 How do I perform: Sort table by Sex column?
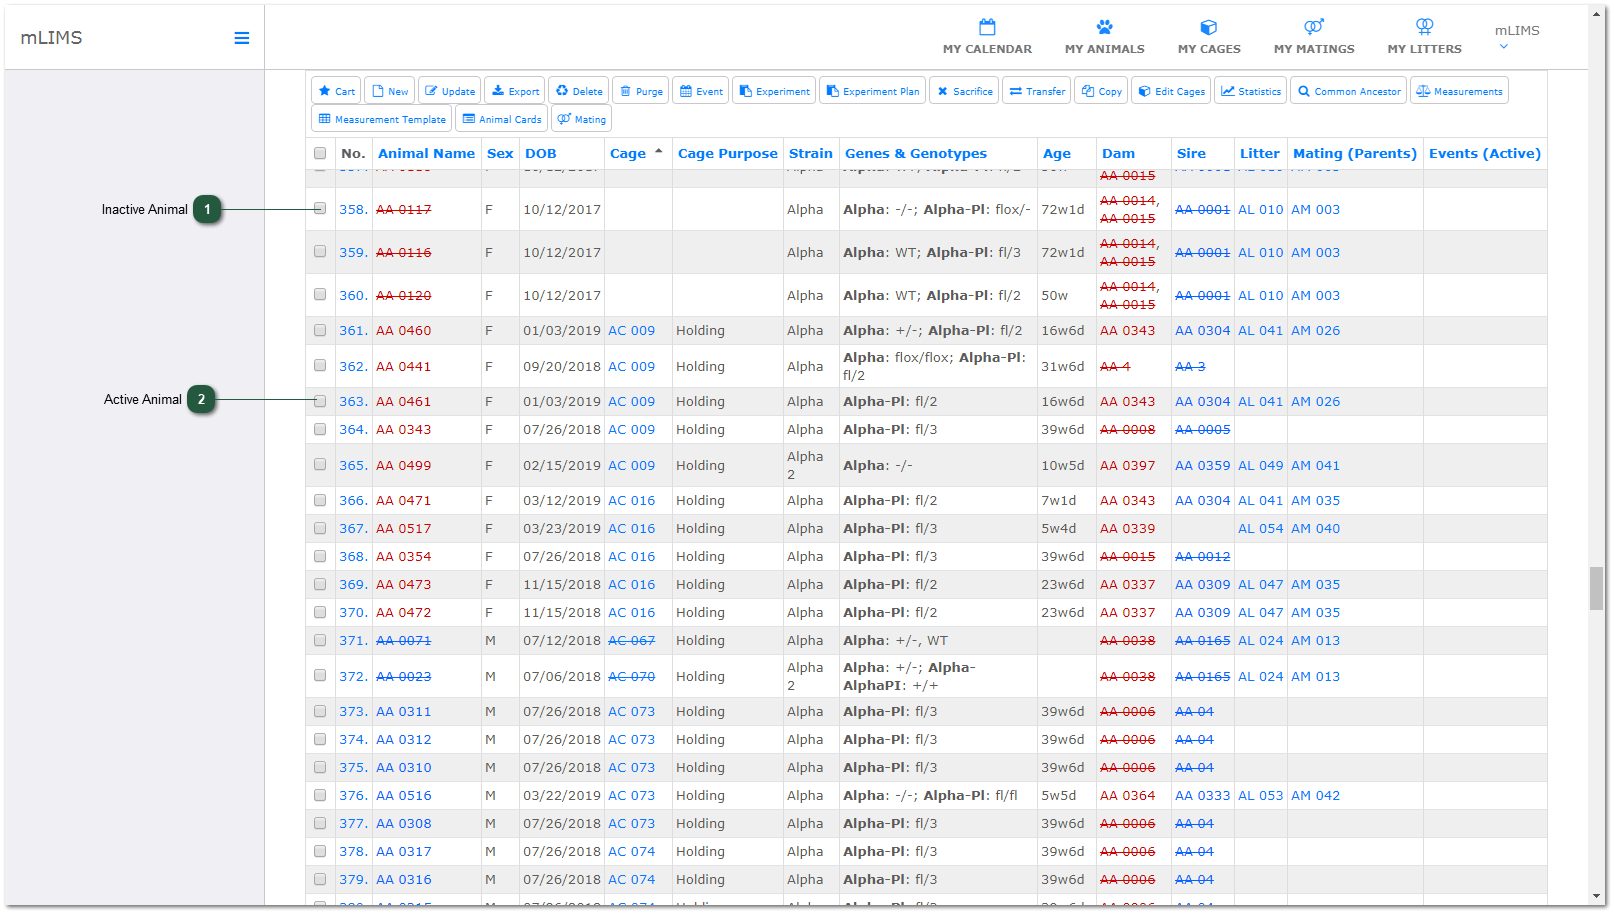500,153
